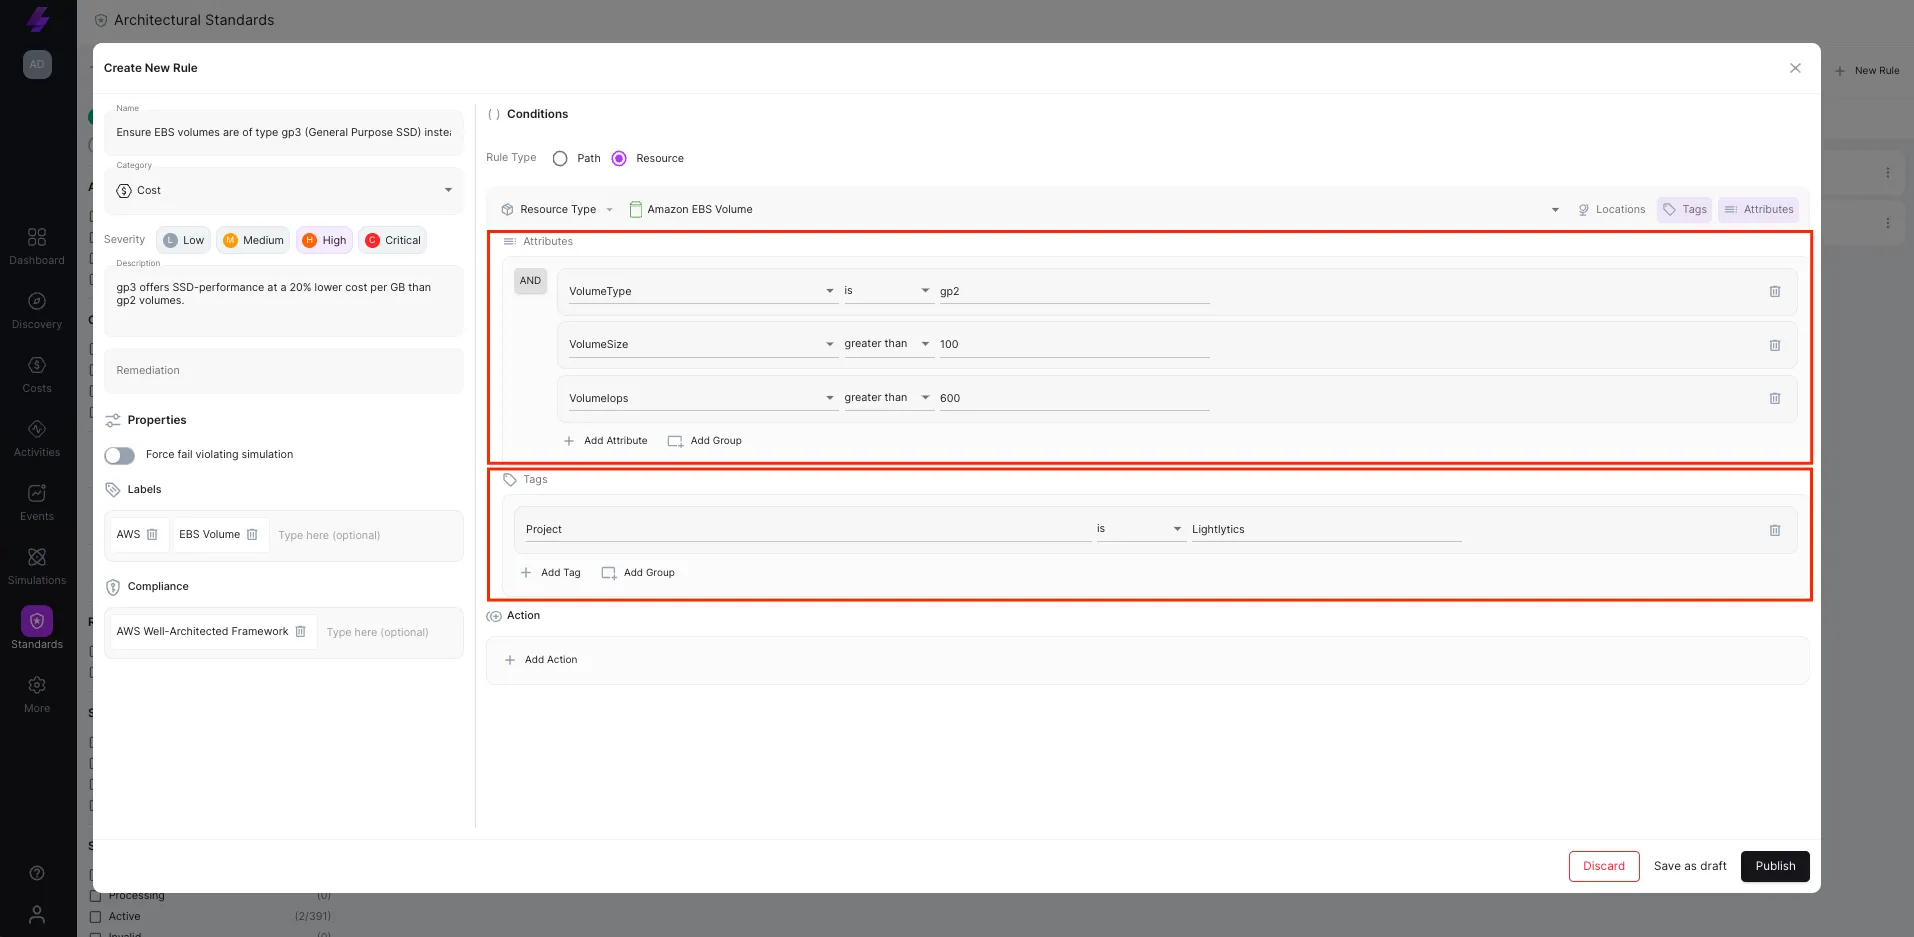Image resolution: width=1914 pixels, height=937 pixels.
Task: Edit the 600 value field
Action: [1074, 398]
